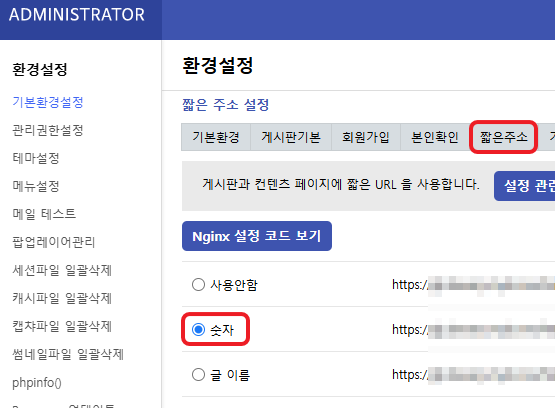Click the Nginx 설정 코드 보기 button
Viewport: 555px width, 408px height.
(x=257, y=236)
